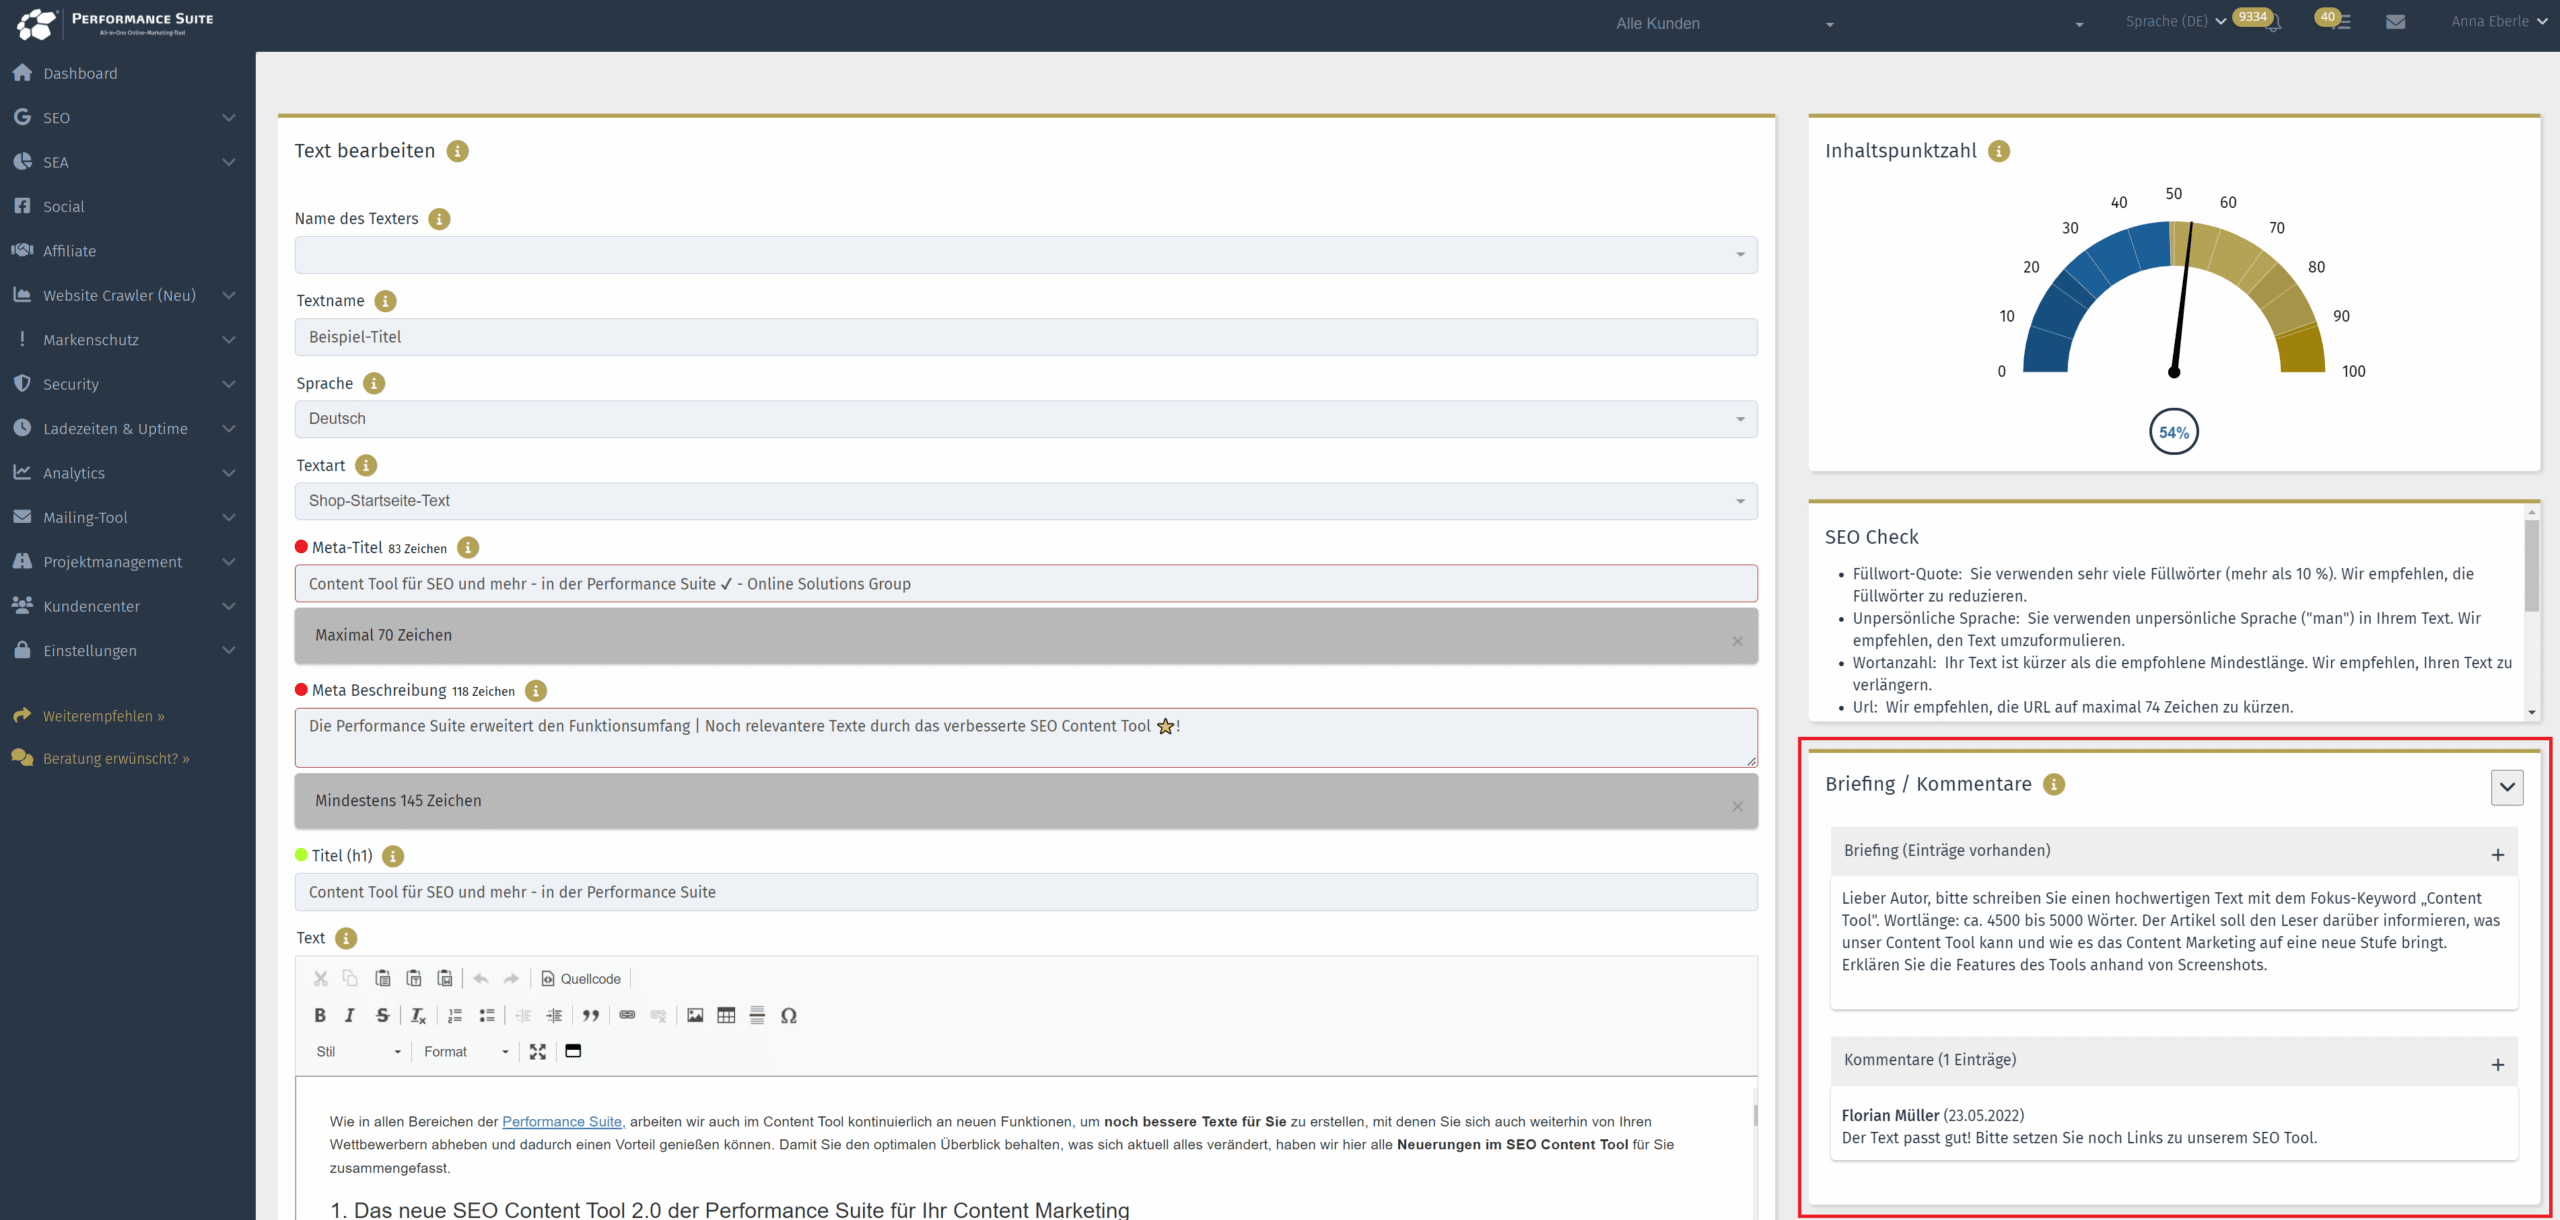
Task: Insert a numbered list
Action: (x=455, y=1015)
